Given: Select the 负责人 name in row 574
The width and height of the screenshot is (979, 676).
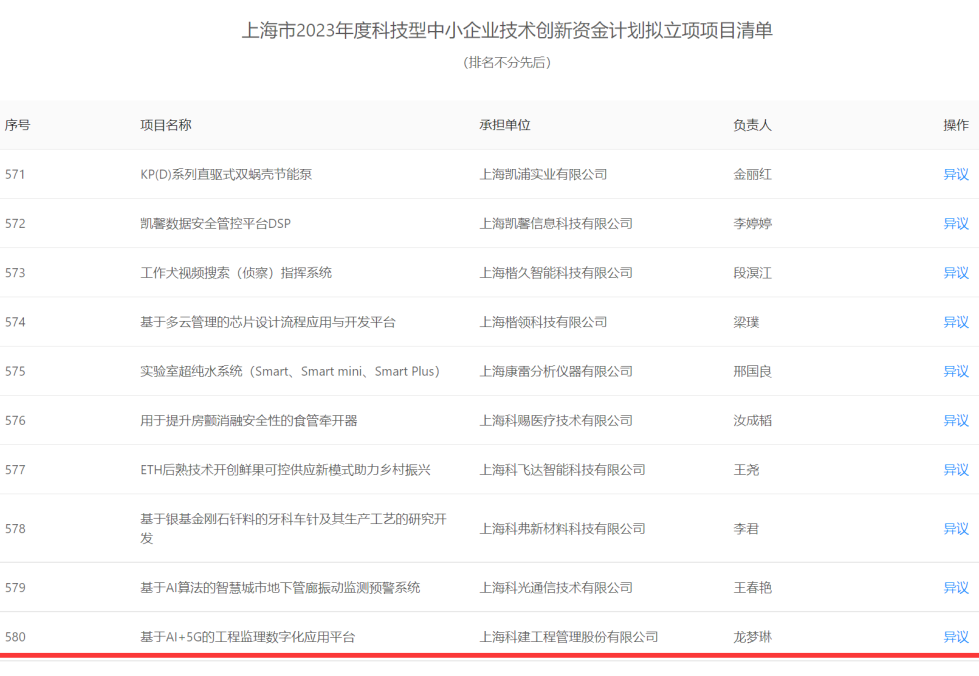Looking at the screenshot, I should pos(746,322).
